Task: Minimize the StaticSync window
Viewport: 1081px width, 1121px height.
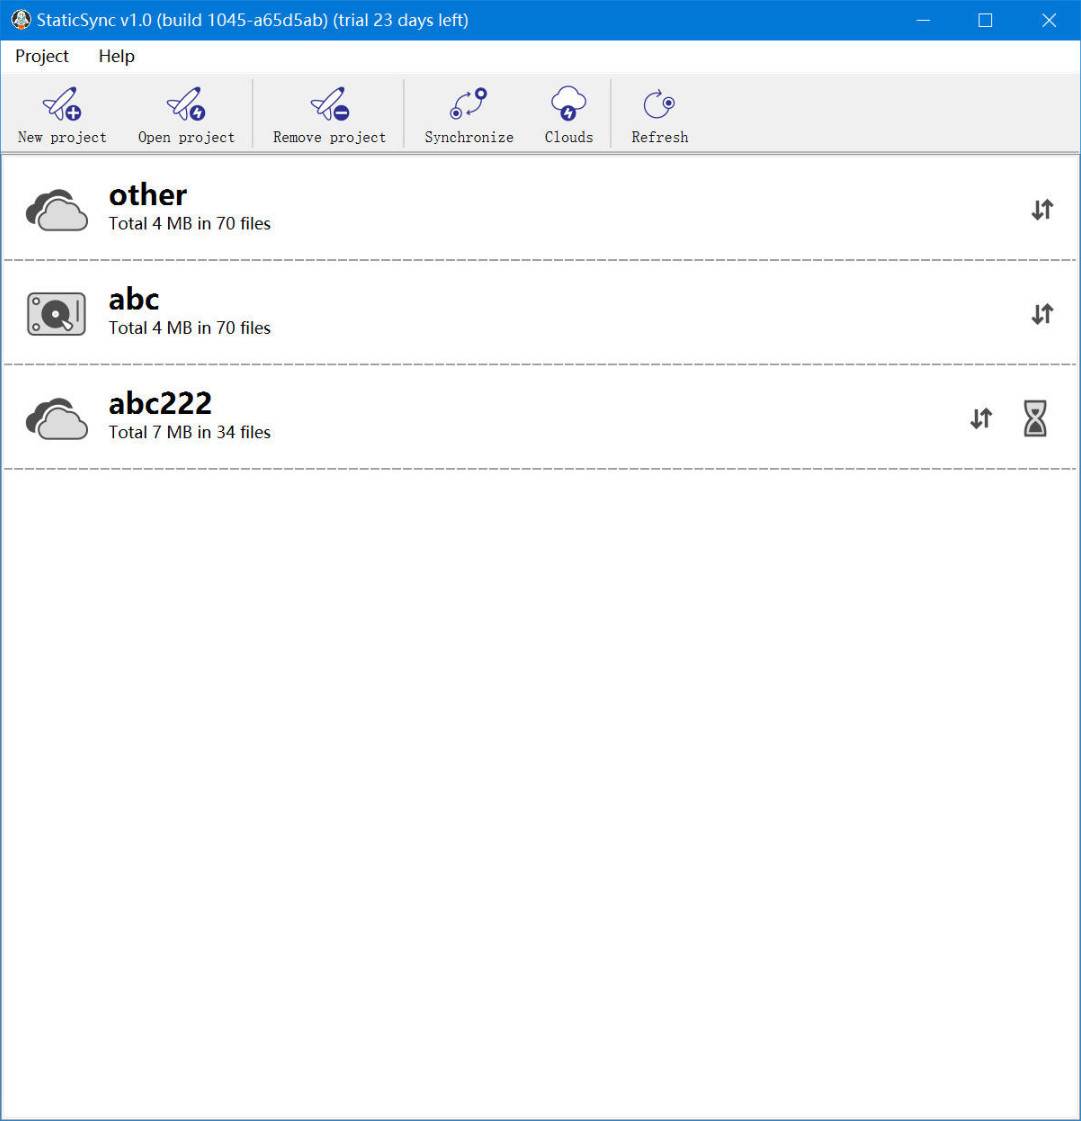Action: pos(923,20)
